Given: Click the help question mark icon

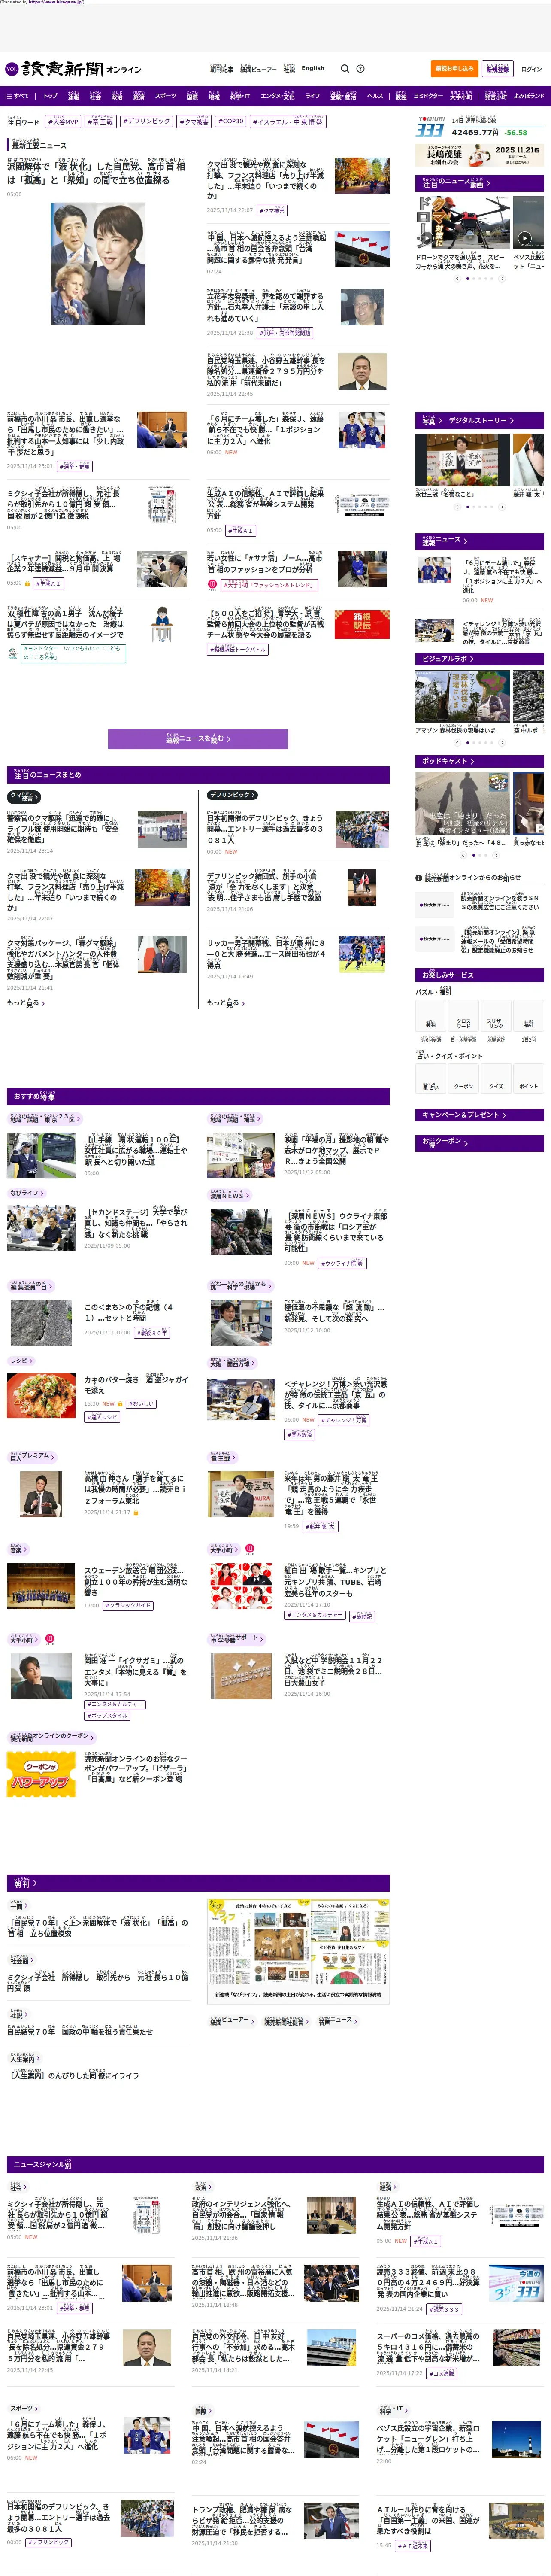Looking at the screenshot, I should [360, 69].
